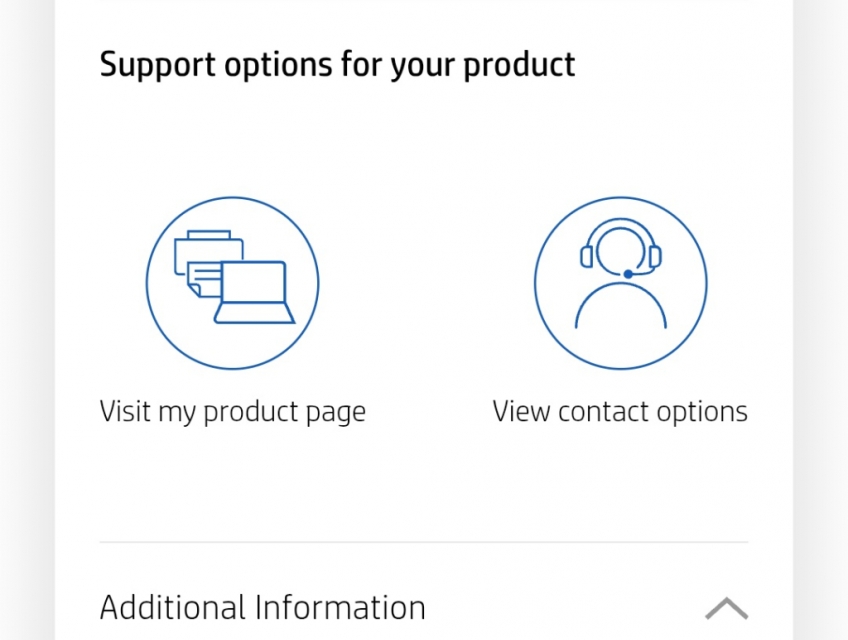Click the 'Additional Information' heading
The width and height of the screenshot is (848, 640).
[x=262, y=607]
